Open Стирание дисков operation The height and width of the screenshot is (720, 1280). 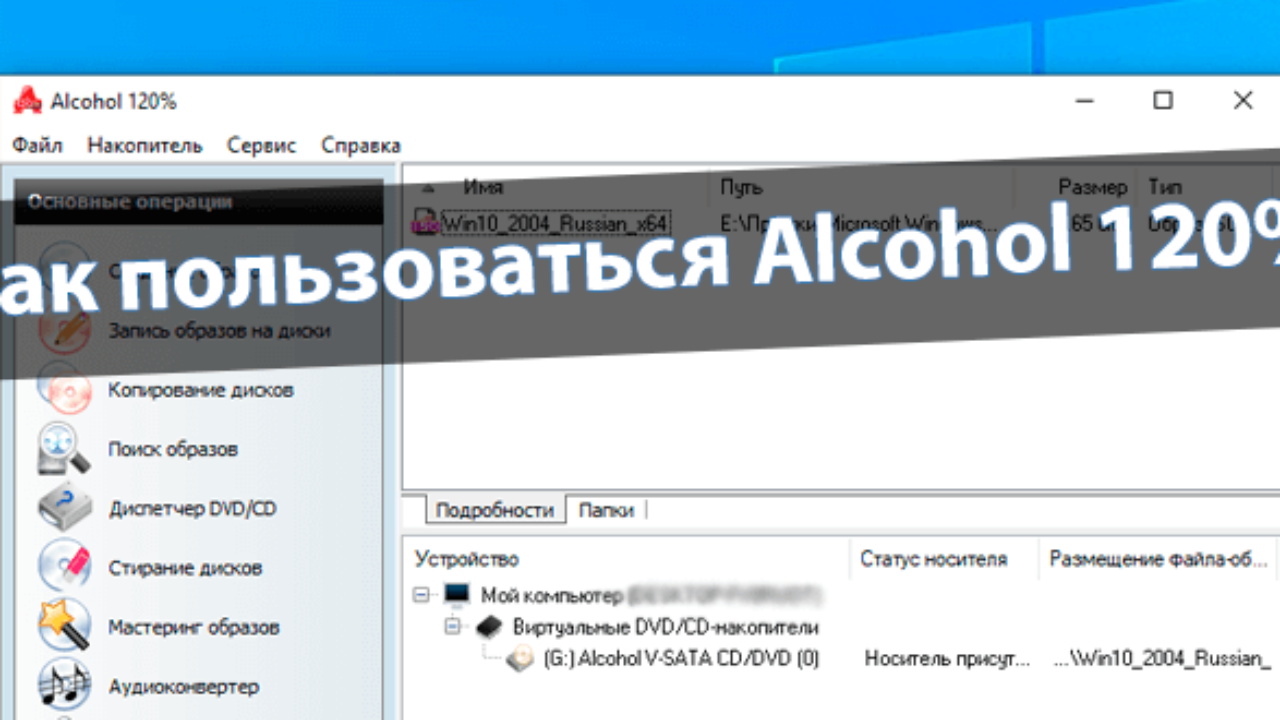coord(185,567)
